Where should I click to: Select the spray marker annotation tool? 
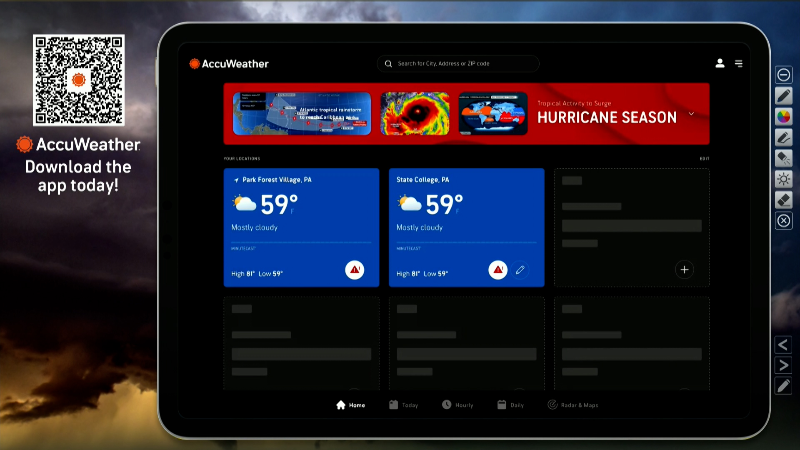(x=784, y=158)
